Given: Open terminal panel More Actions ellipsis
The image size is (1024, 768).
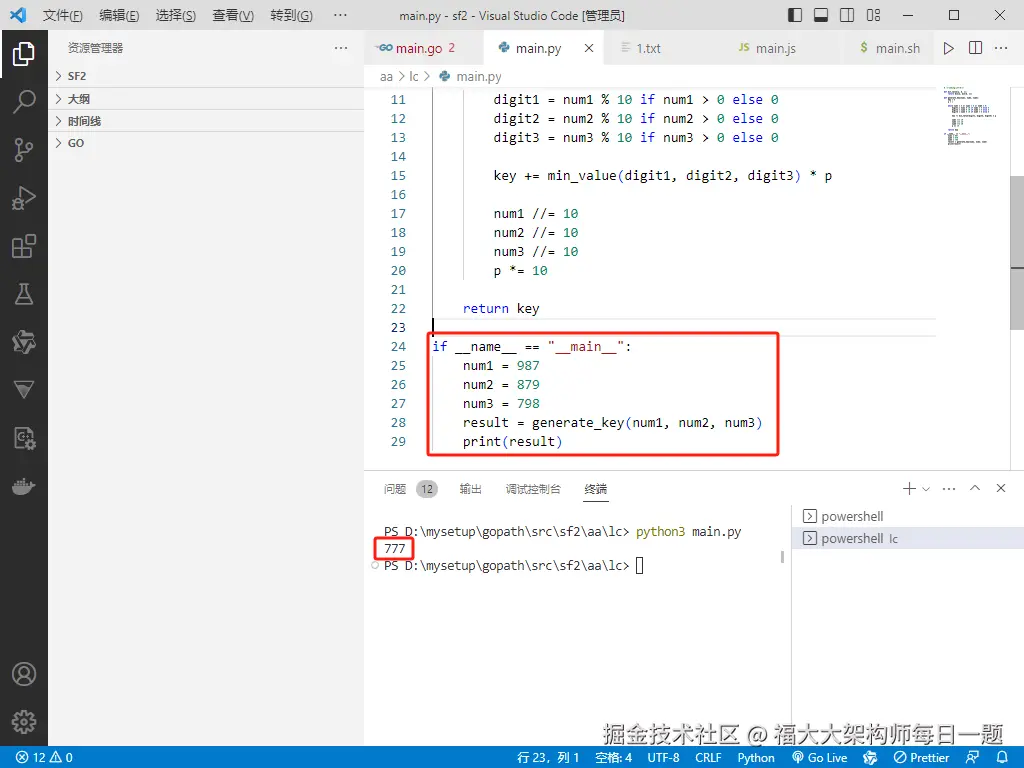Looking at the screenshot, I should coord(949,488).
